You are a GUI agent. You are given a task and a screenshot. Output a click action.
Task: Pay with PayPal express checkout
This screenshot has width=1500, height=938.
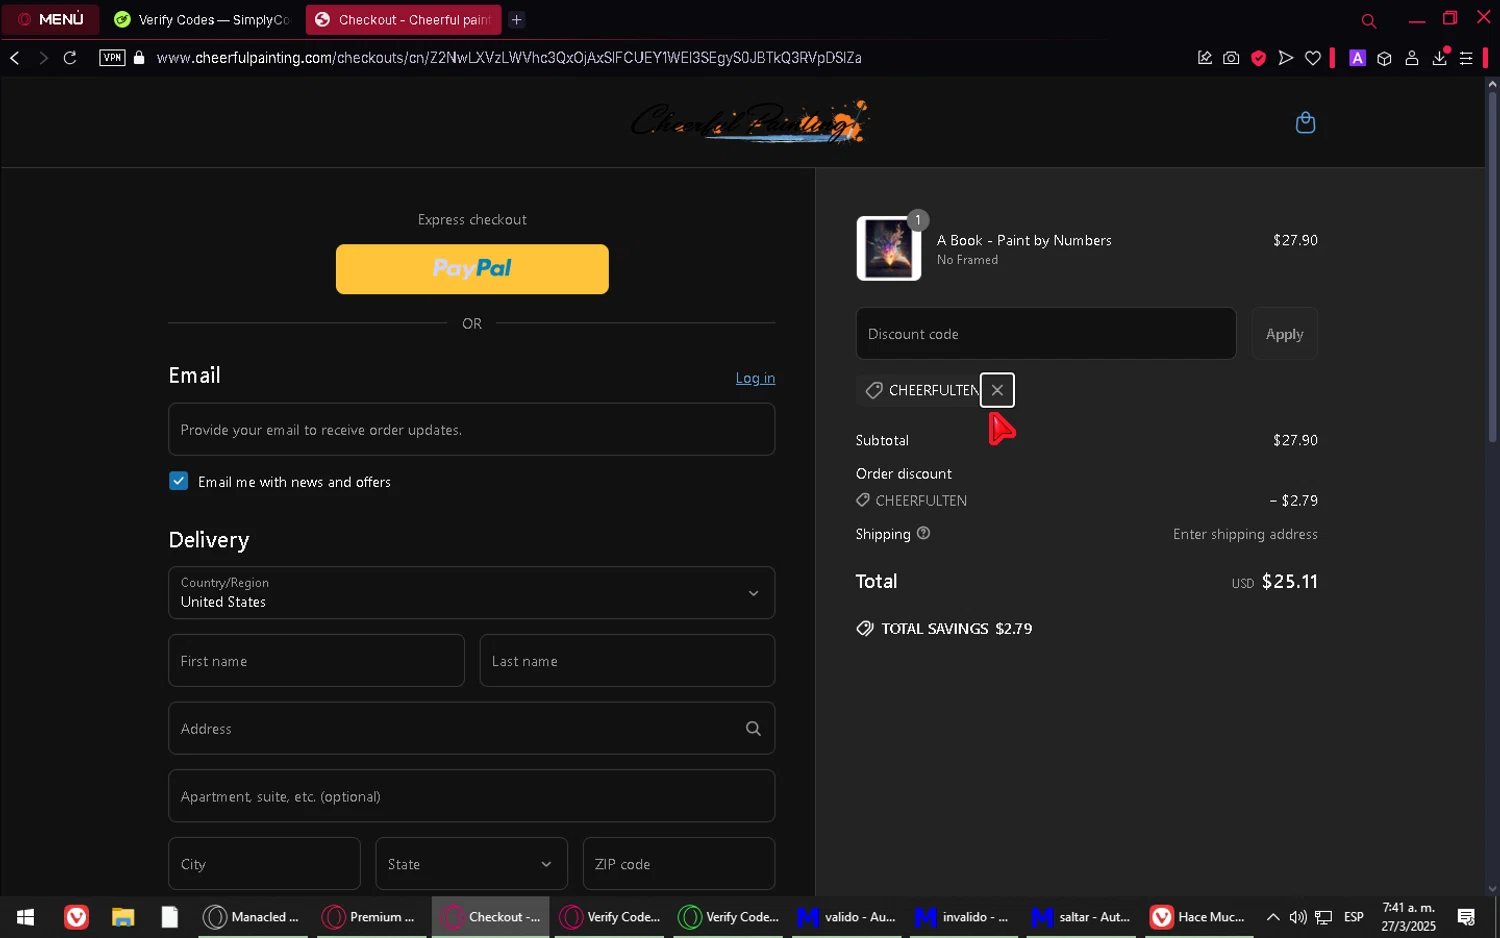click(x=472, y=269)
